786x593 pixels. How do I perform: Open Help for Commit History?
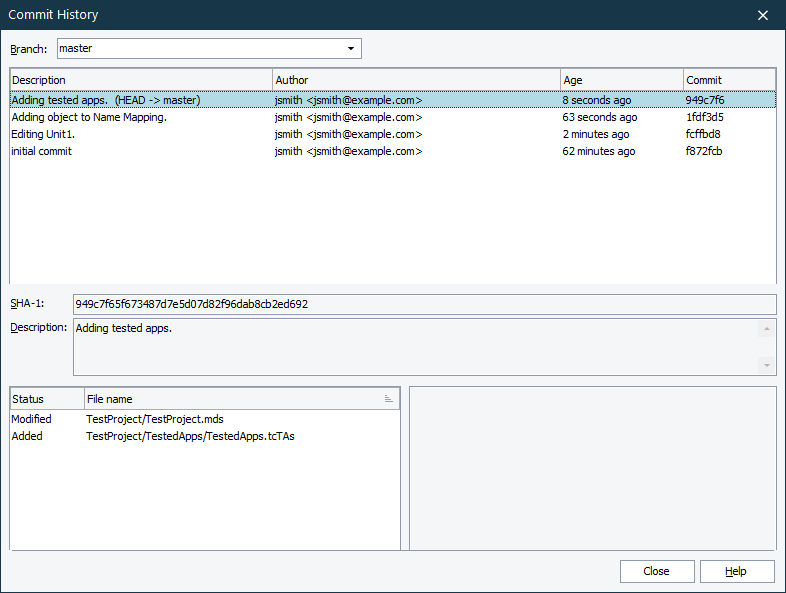[737, 571]
